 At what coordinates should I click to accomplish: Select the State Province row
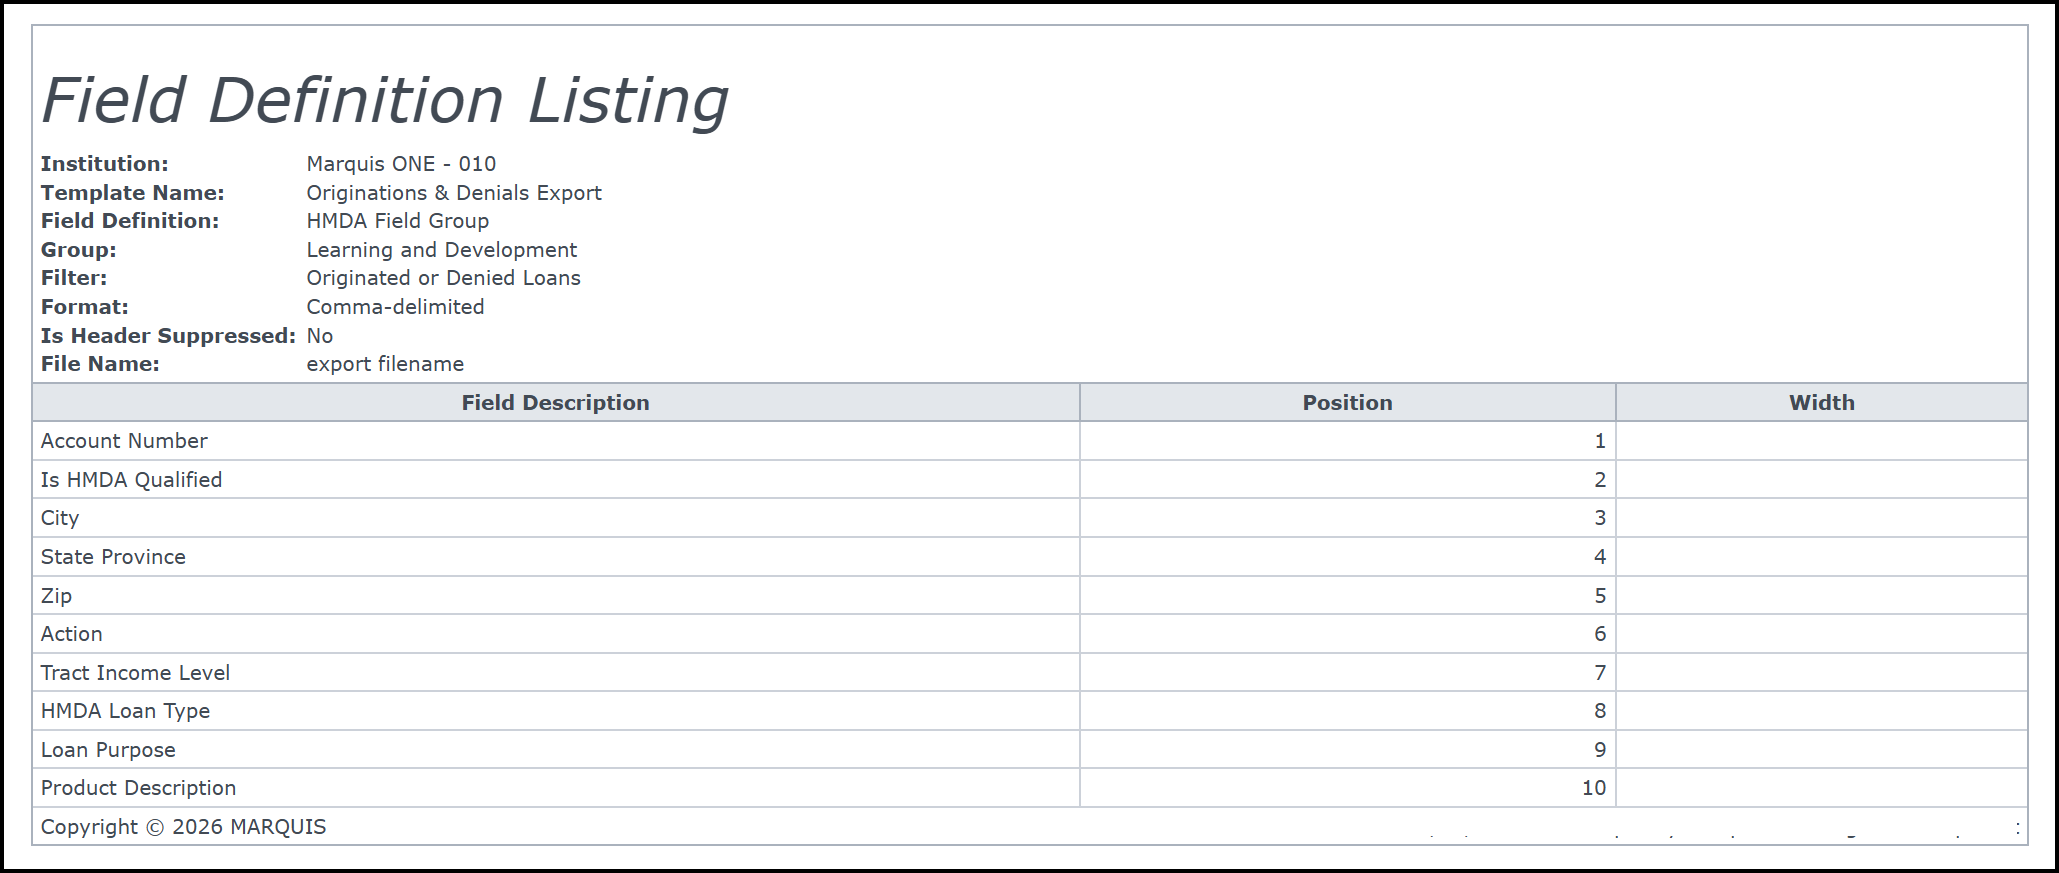click(1030, 557)
